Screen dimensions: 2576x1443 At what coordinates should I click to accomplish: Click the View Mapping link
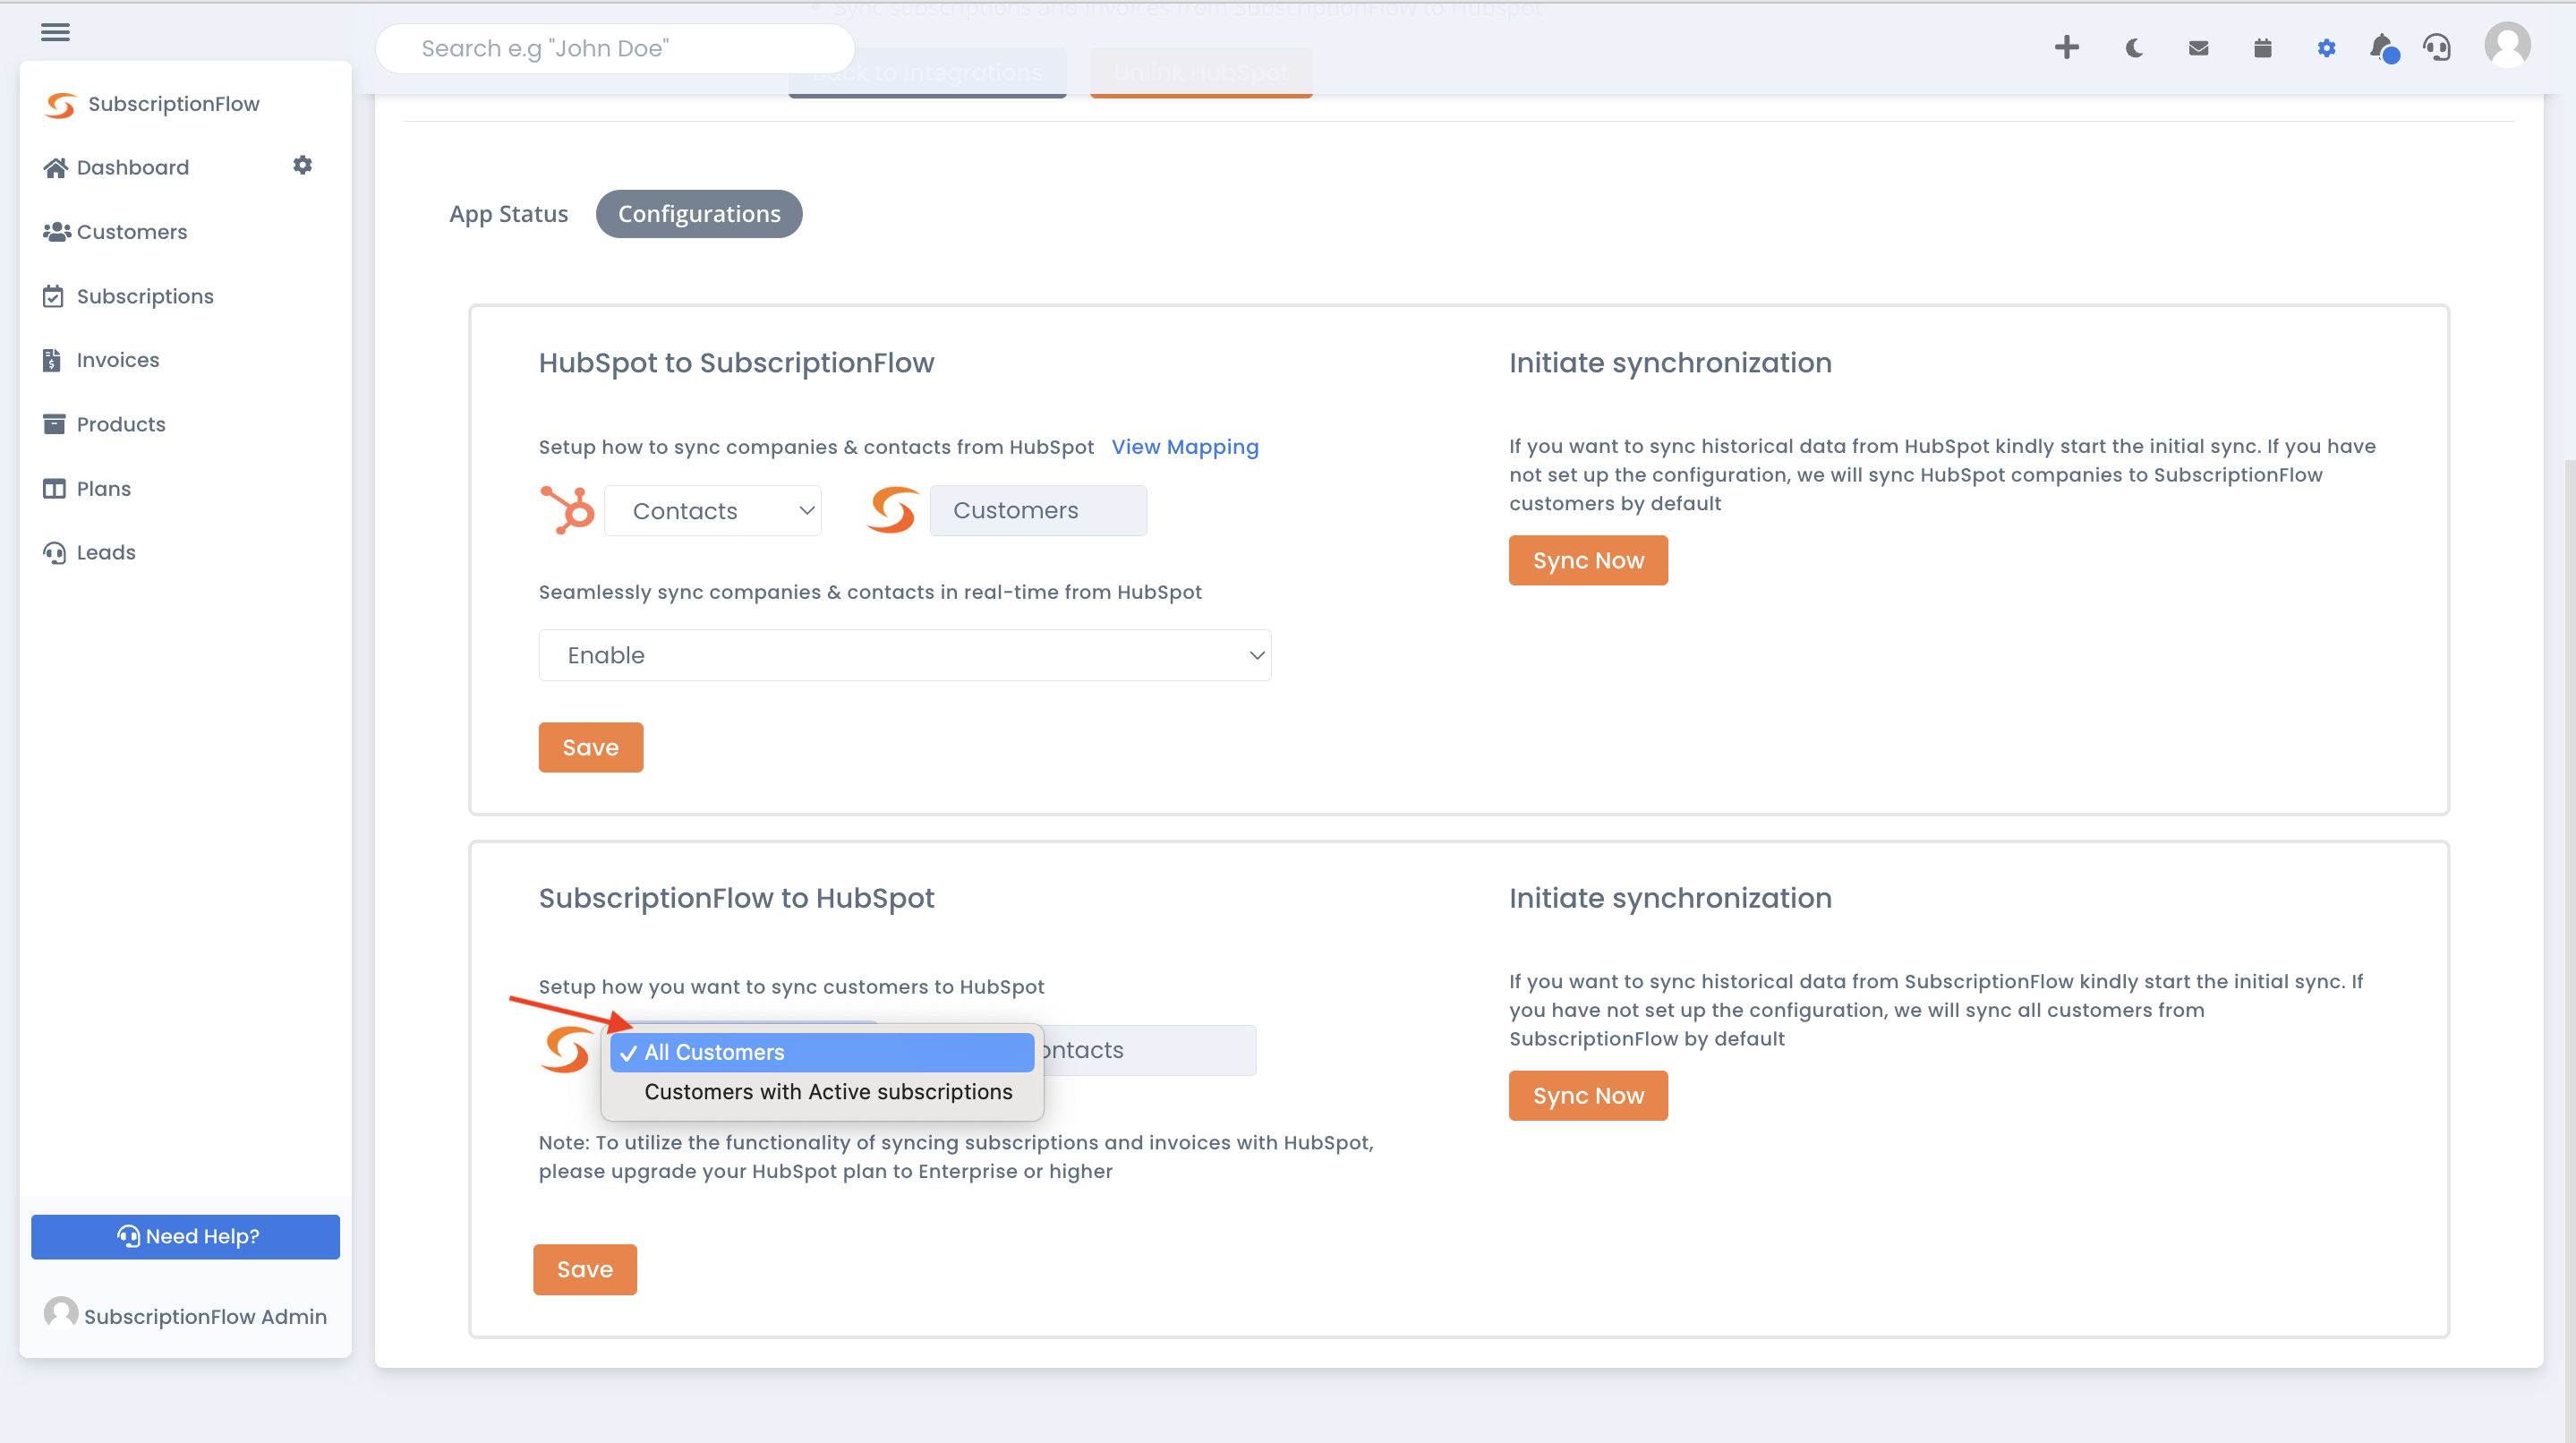click(x=1185, y=447)
